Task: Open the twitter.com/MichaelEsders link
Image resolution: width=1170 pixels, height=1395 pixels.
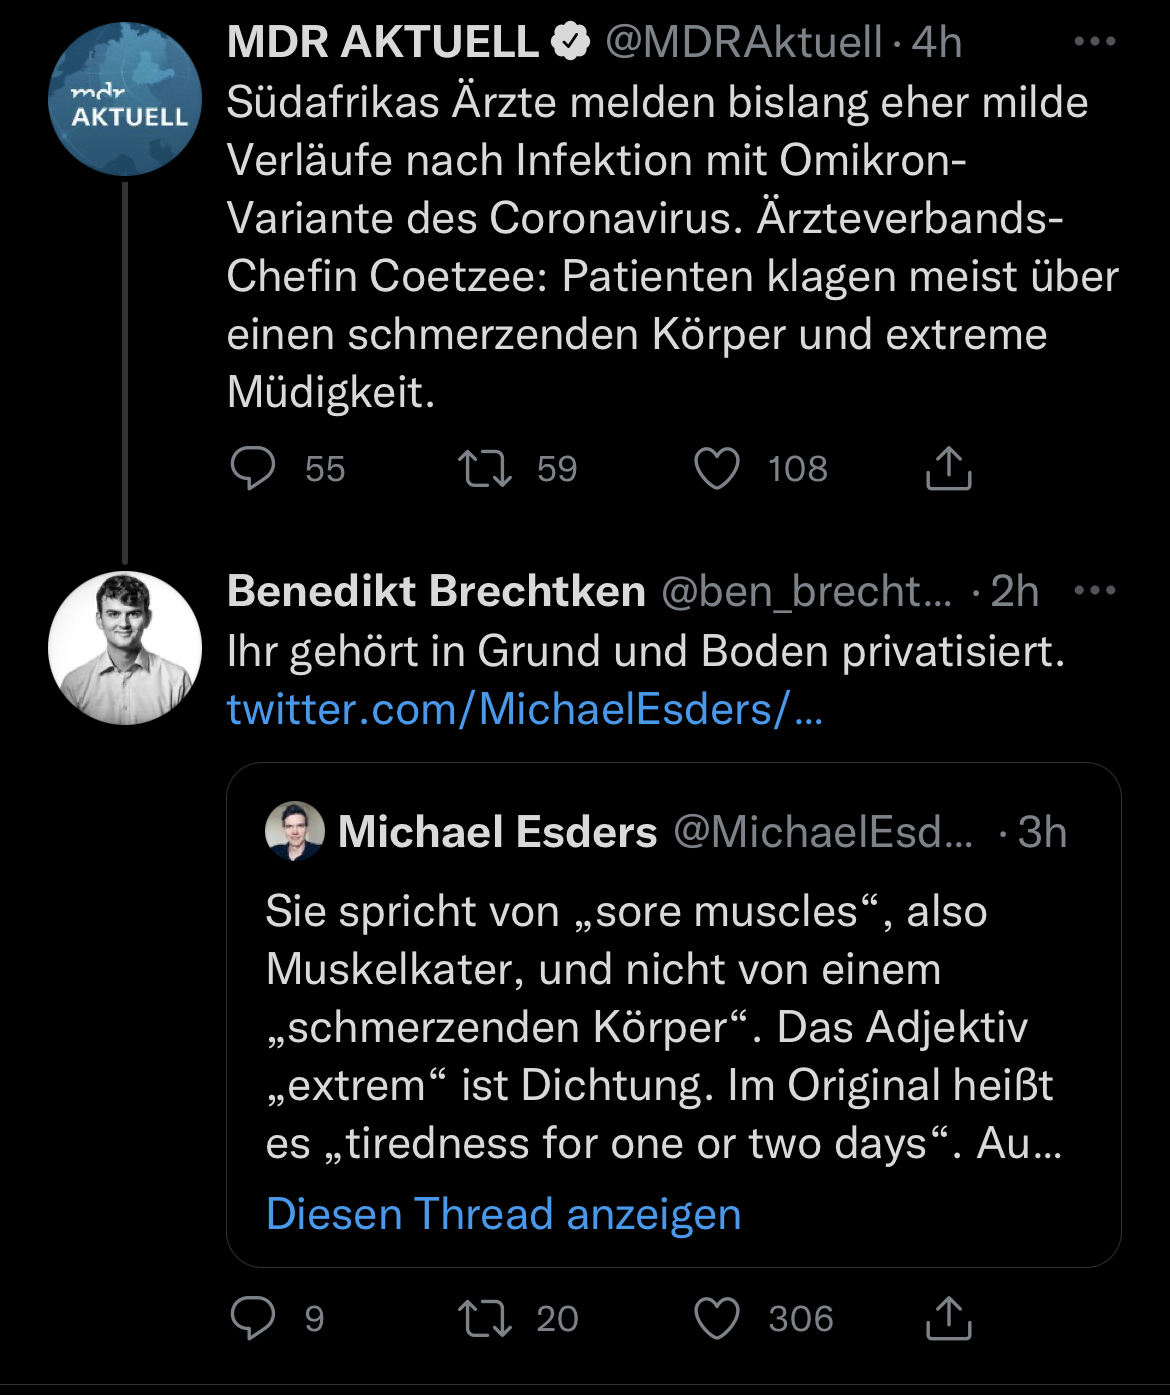Action: click(x=524, y=710)
